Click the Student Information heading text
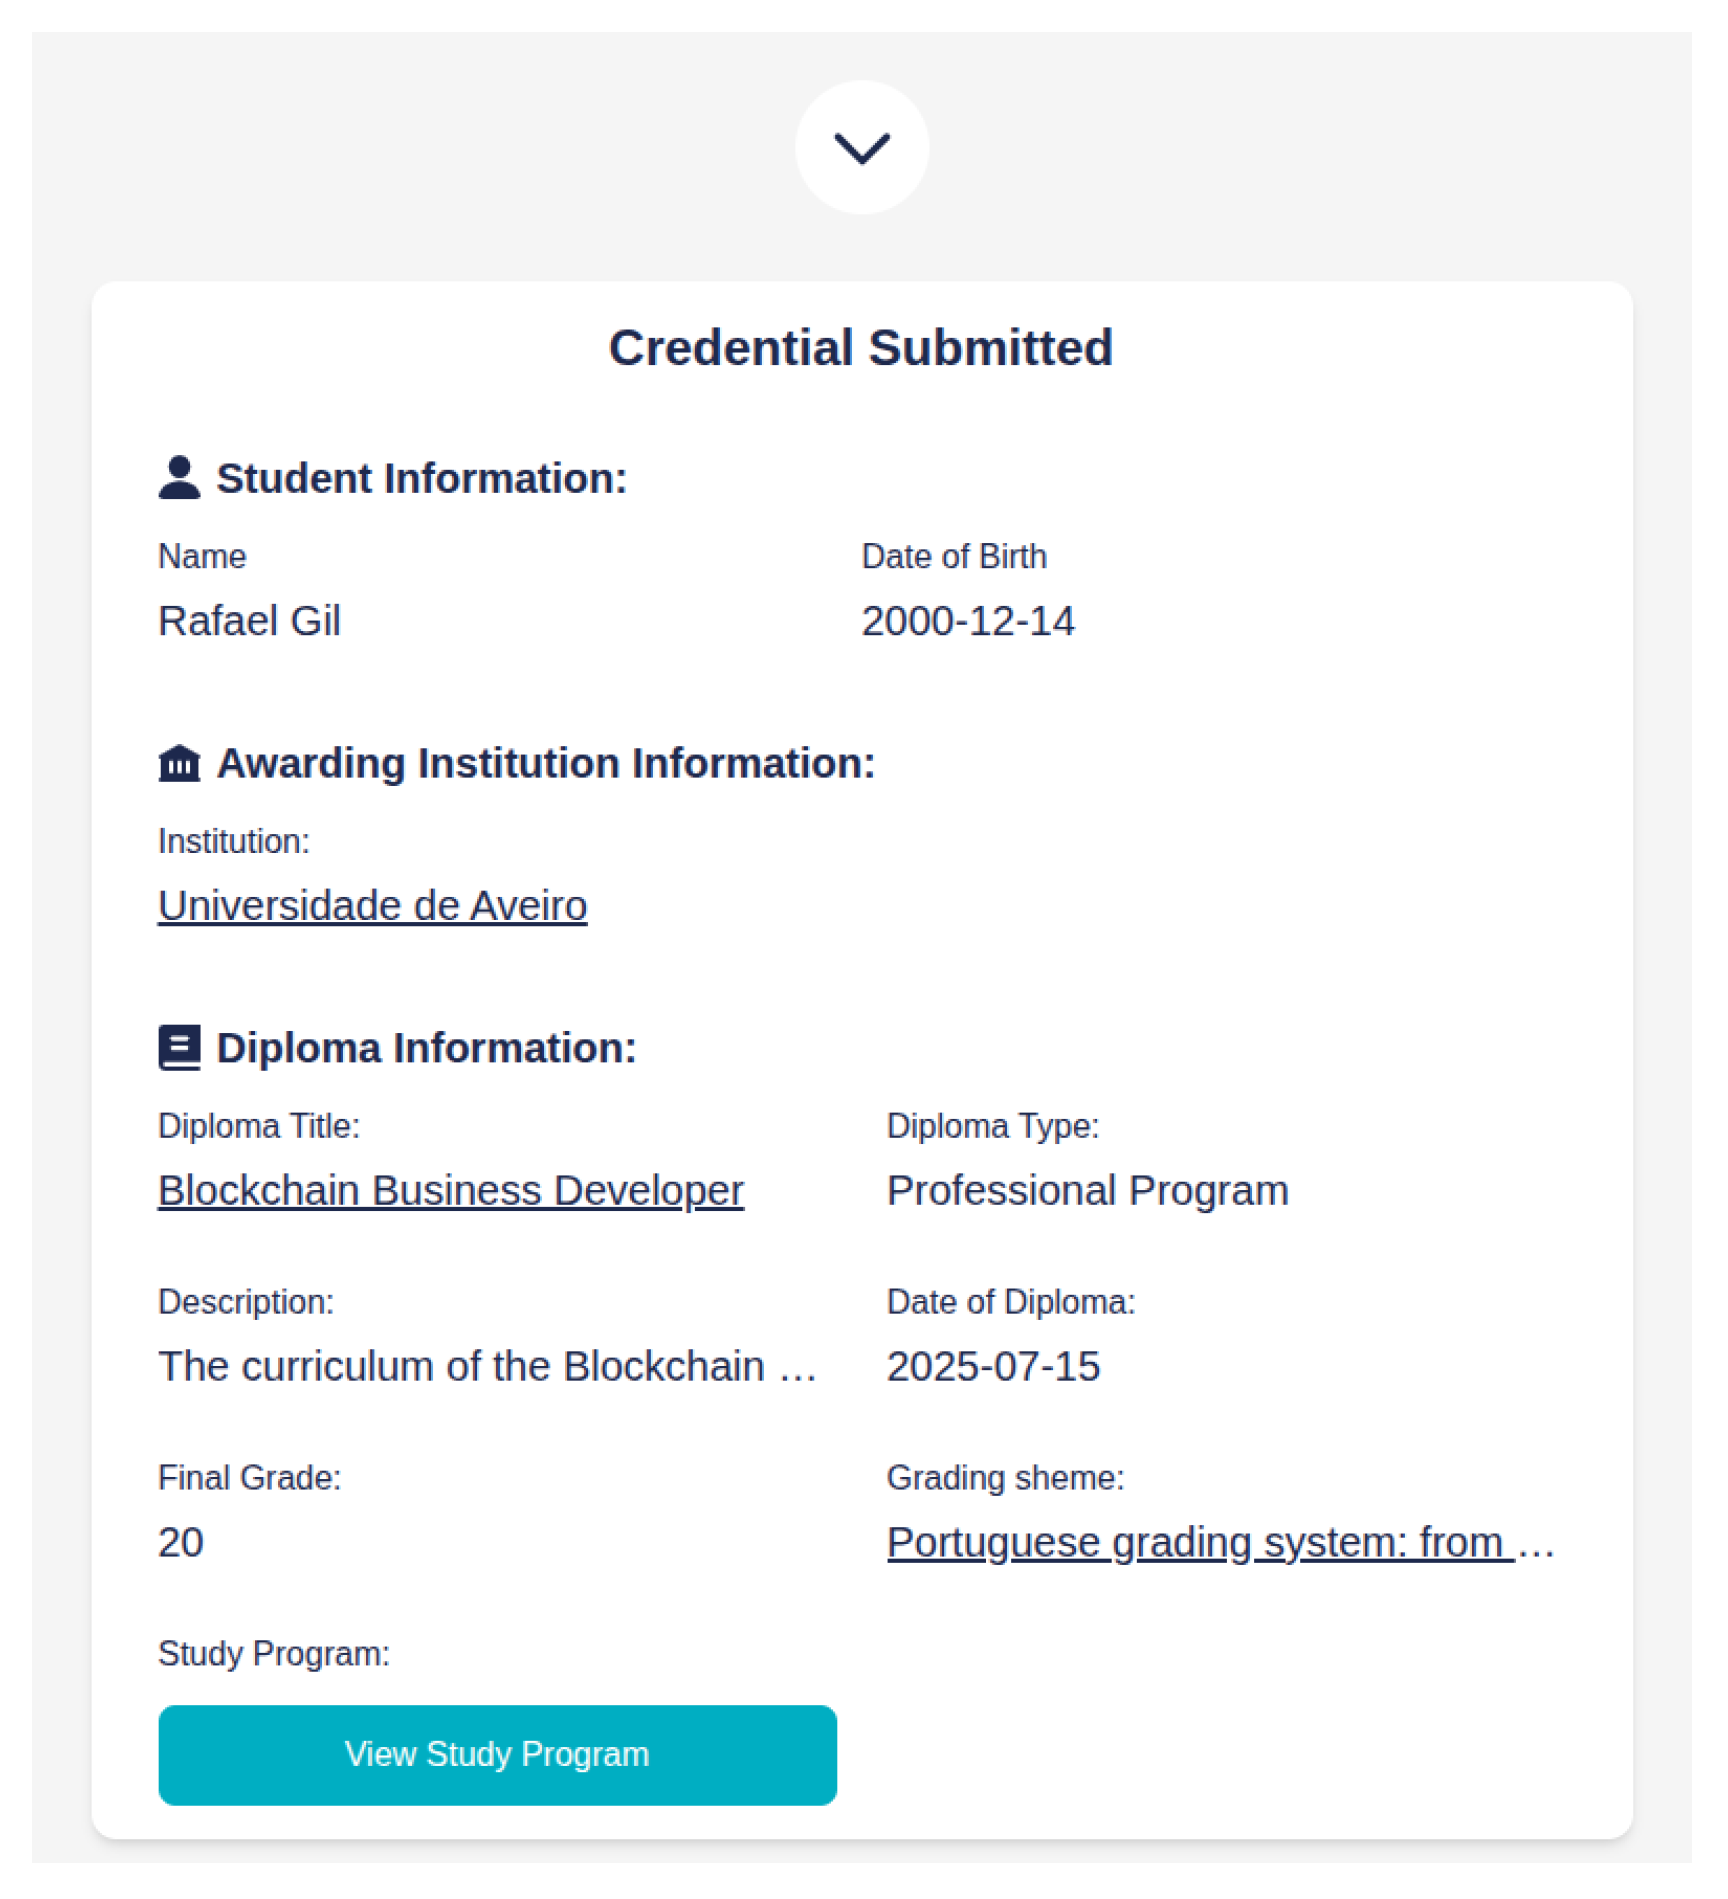 (421, 479)
